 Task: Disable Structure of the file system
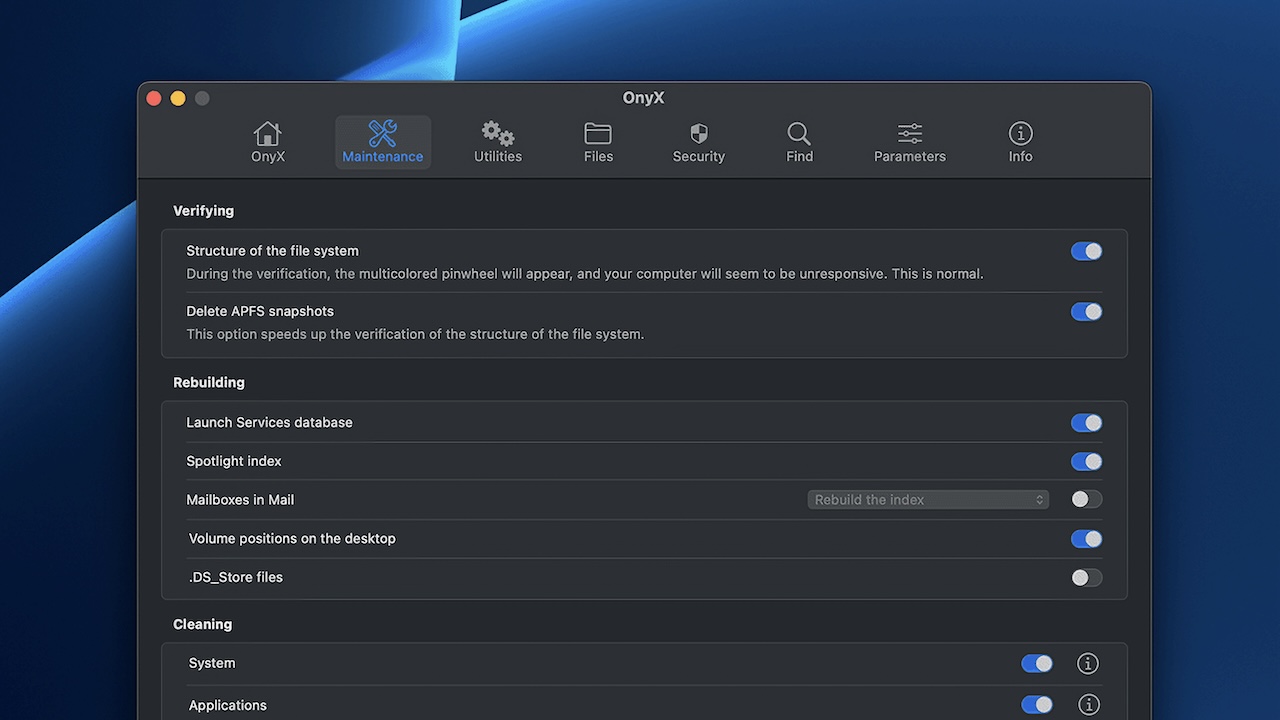point(1086,251)
